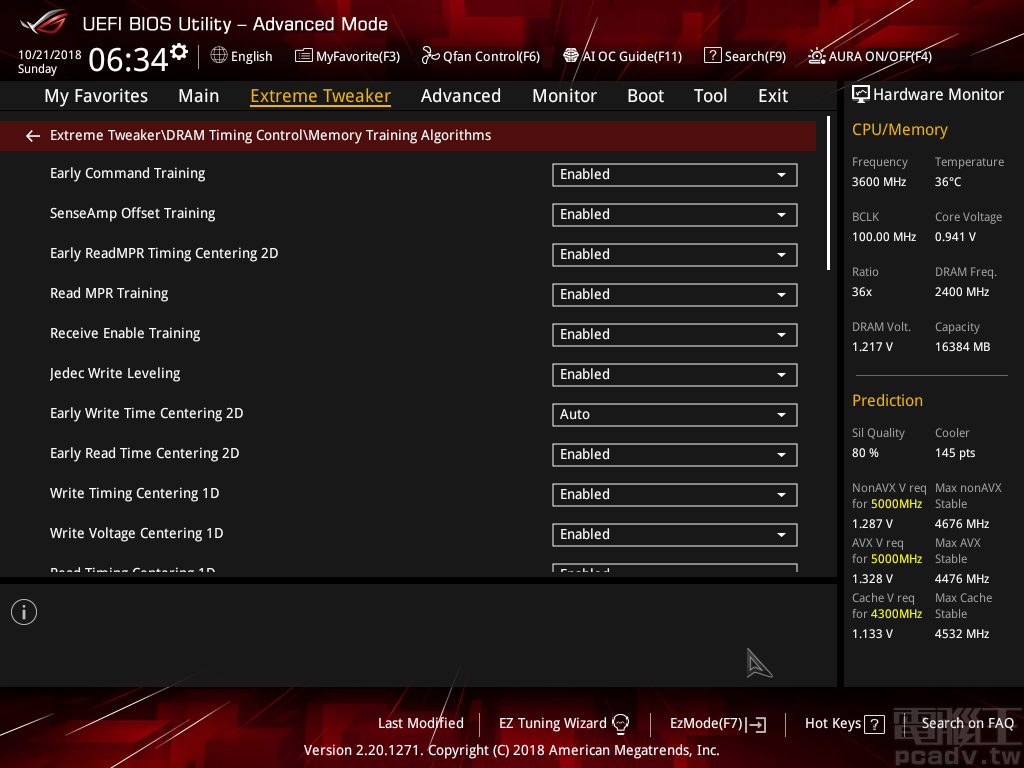Go to the Boot tab
The image size is (1024, 768).
click(x=645, y=96)
